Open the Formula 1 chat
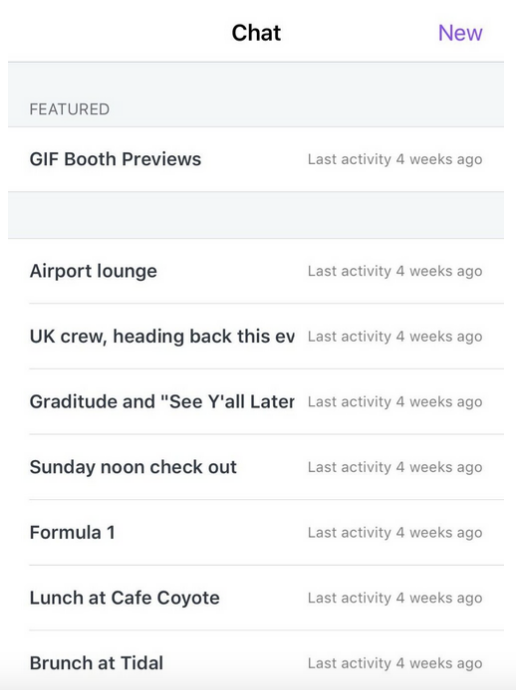This screenshot has width=516, height=690. [x=256, y=532]
